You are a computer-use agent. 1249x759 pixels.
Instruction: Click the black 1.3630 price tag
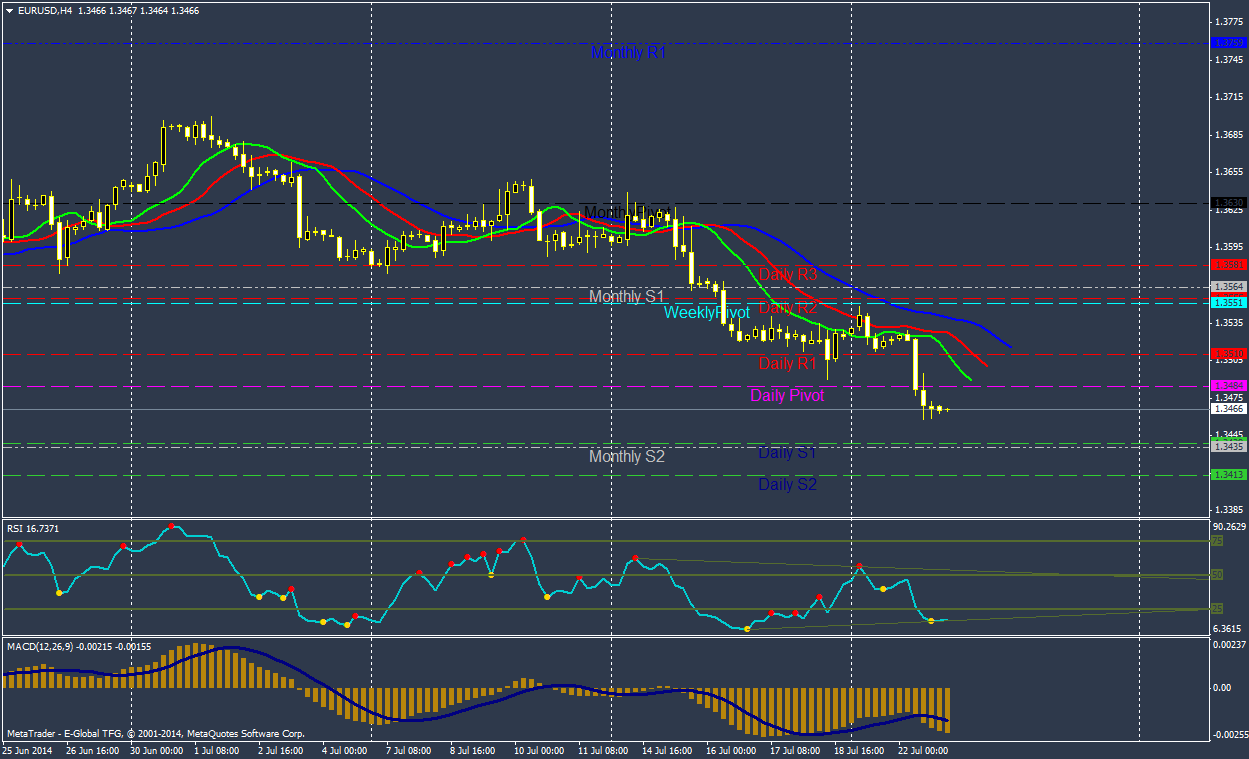[1227, 203]
